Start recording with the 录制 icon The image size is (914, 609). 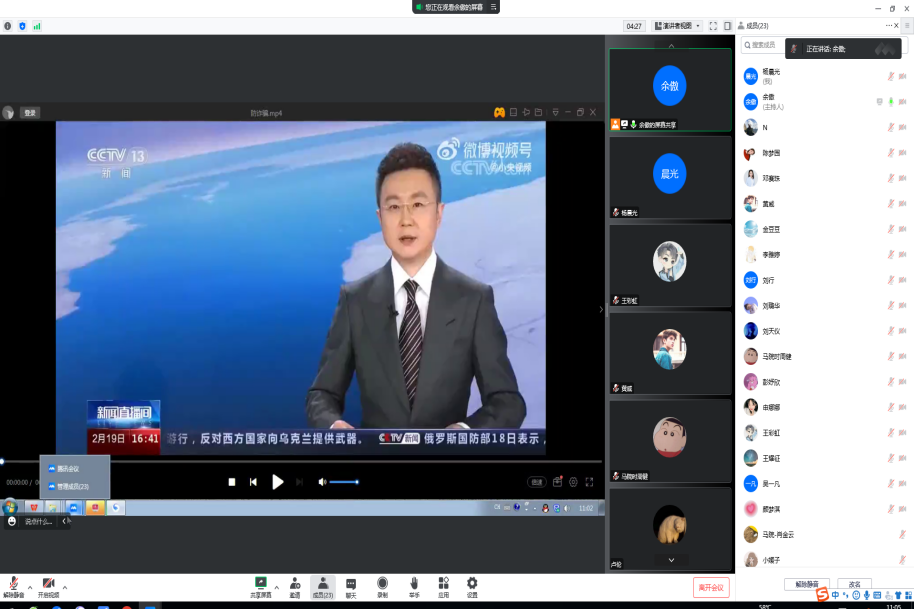point(382,584)
